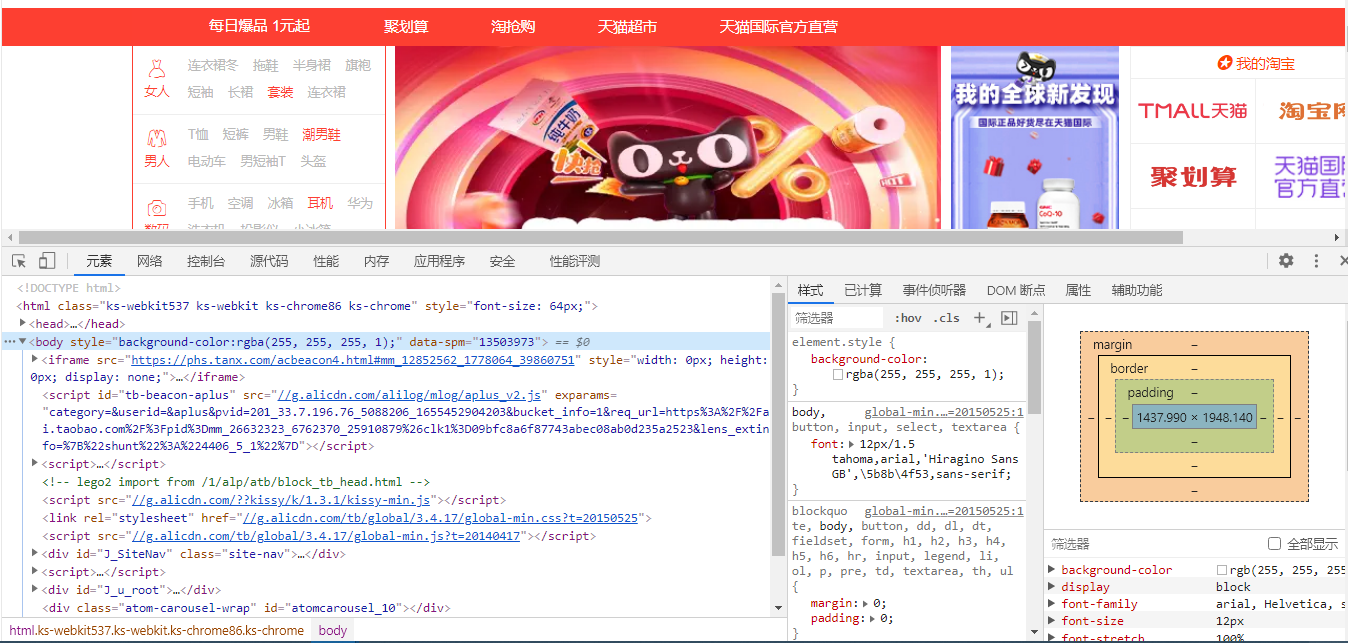Click the 每日爆品 1元起 nav link
Screen dimensions: 1348x643
259,25
